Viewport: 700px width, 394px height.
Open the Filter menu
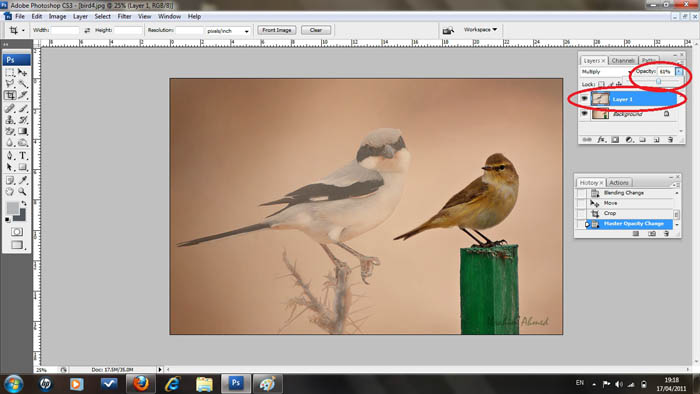pyautogui.click(x=124, y=17)
